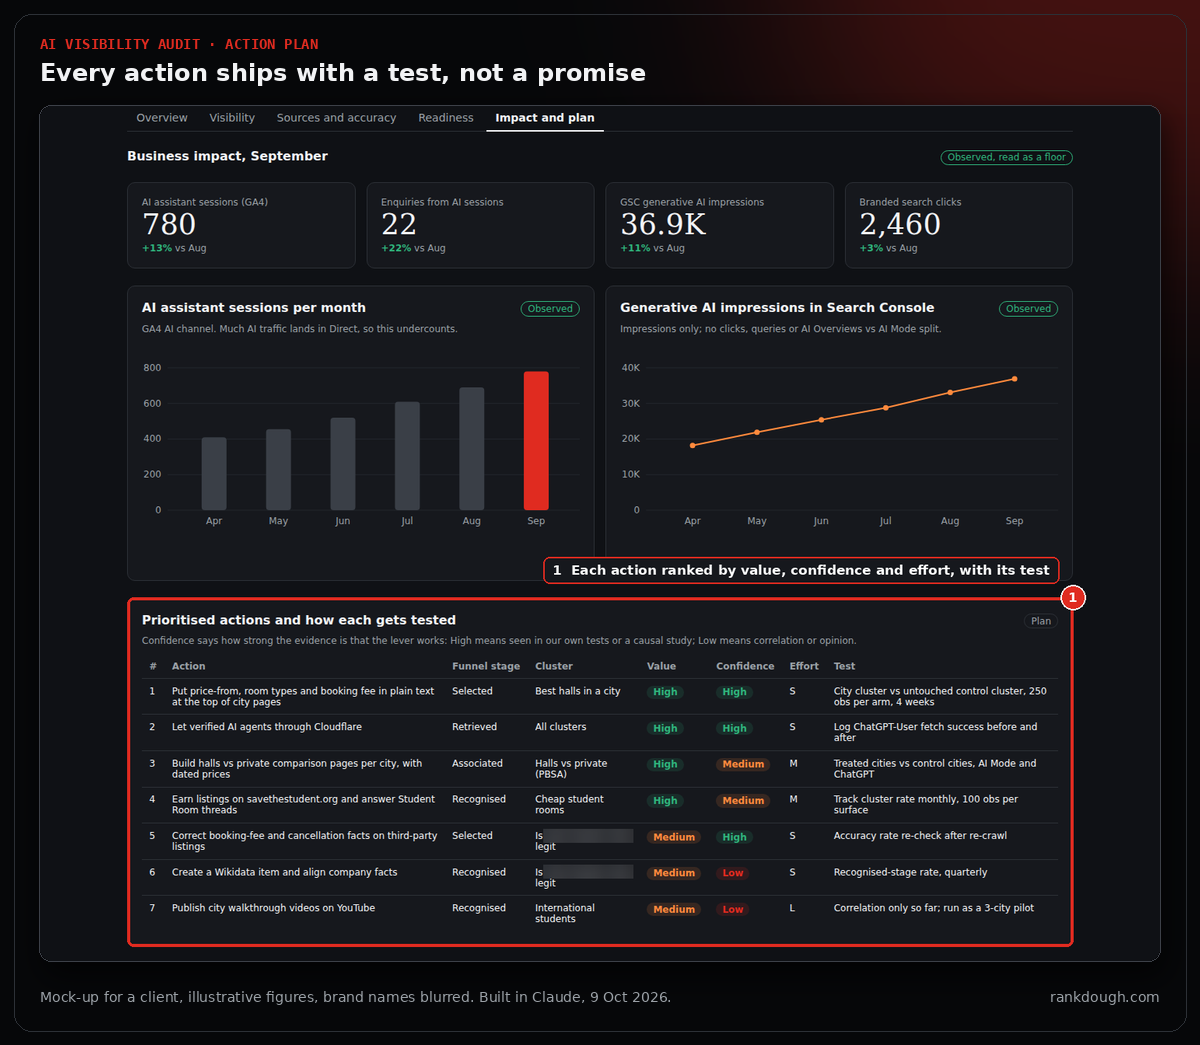This screenshot has height=1045, width=1200.
Task: Sort by the Test column header
Action: point(844,666)
